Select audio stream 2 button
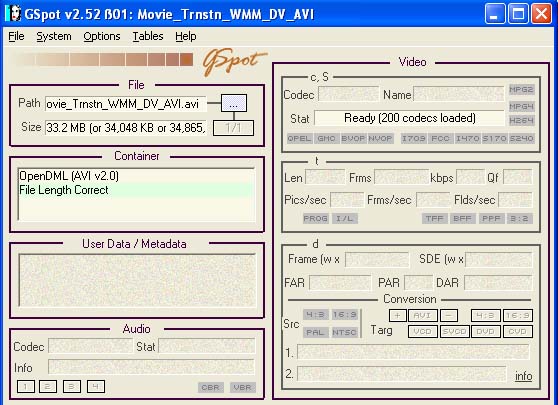 coord(48,386)
